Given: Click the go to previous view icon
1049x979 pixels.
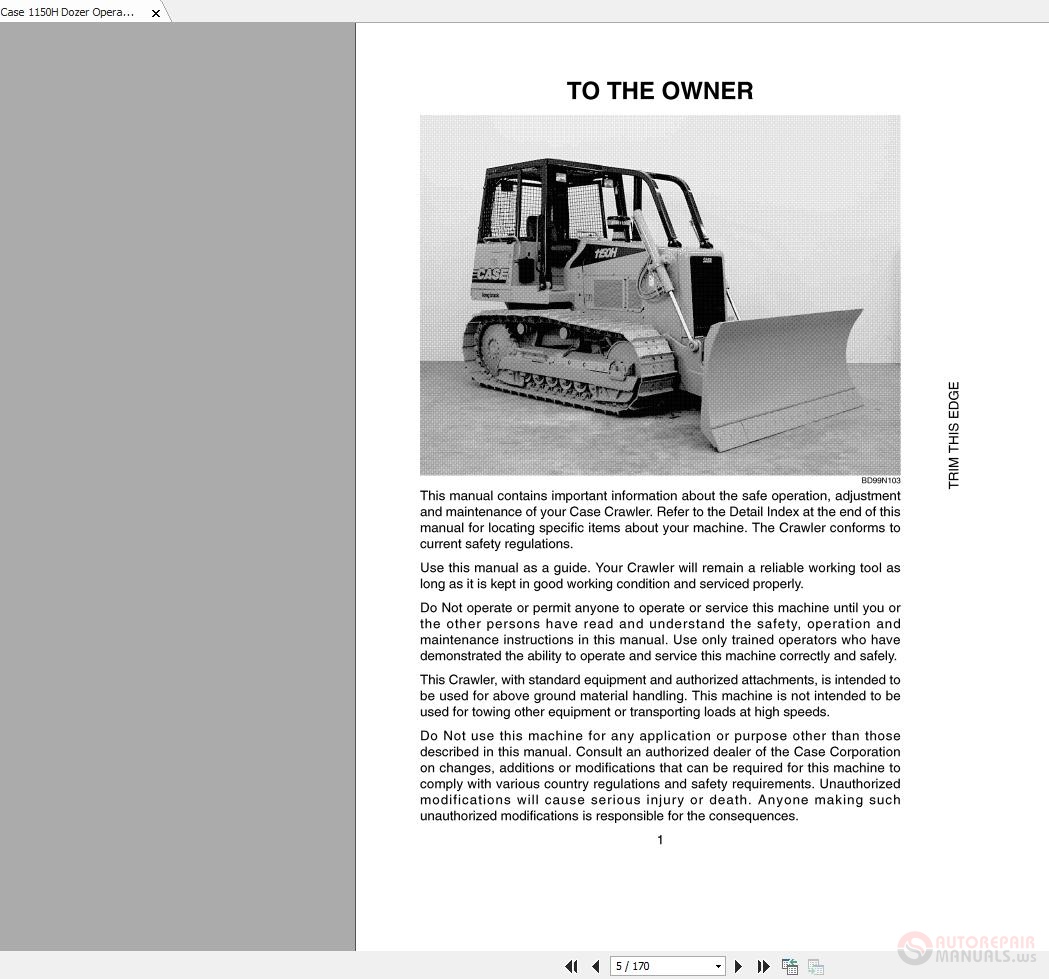Looking at the screenshot, I should tap(790, 966).
